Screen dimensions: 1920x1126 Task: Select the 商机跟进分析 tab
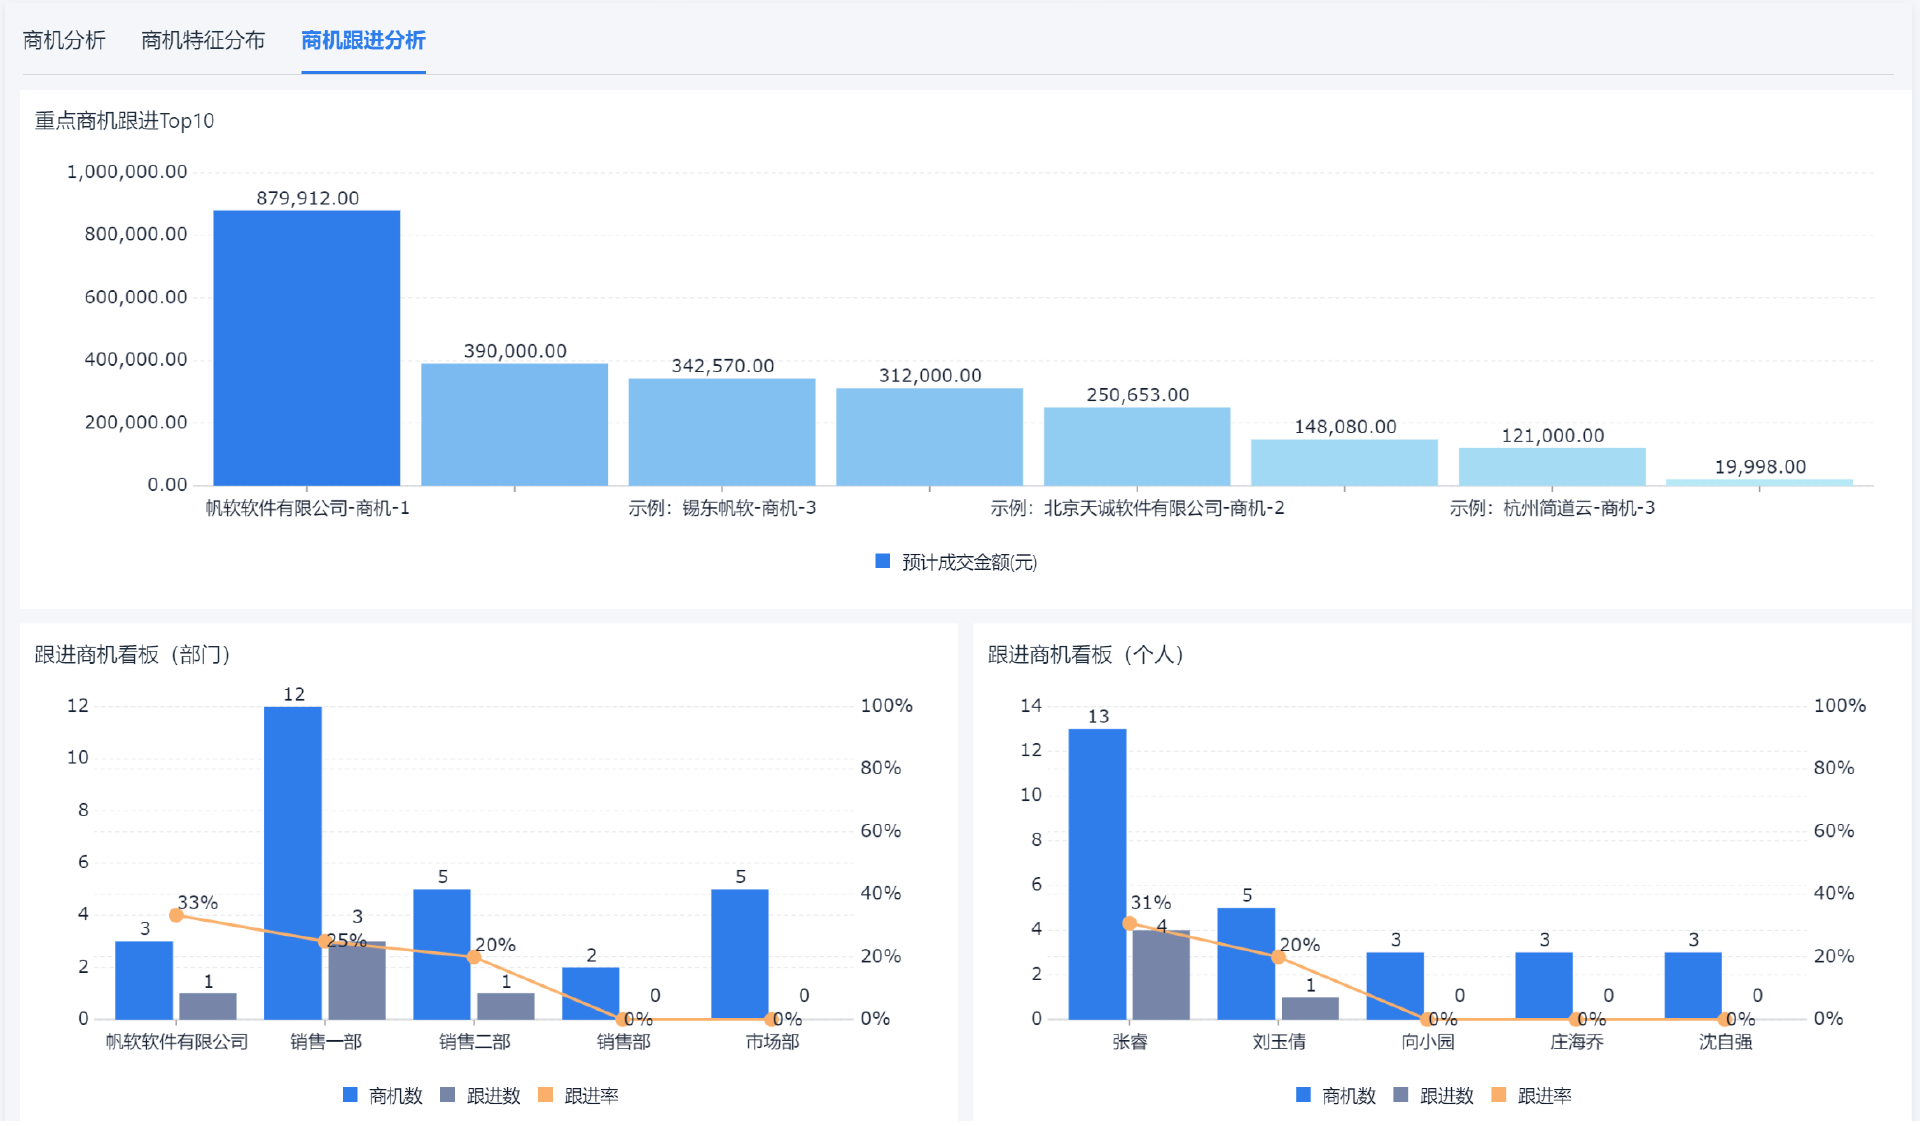pos(363,40)
